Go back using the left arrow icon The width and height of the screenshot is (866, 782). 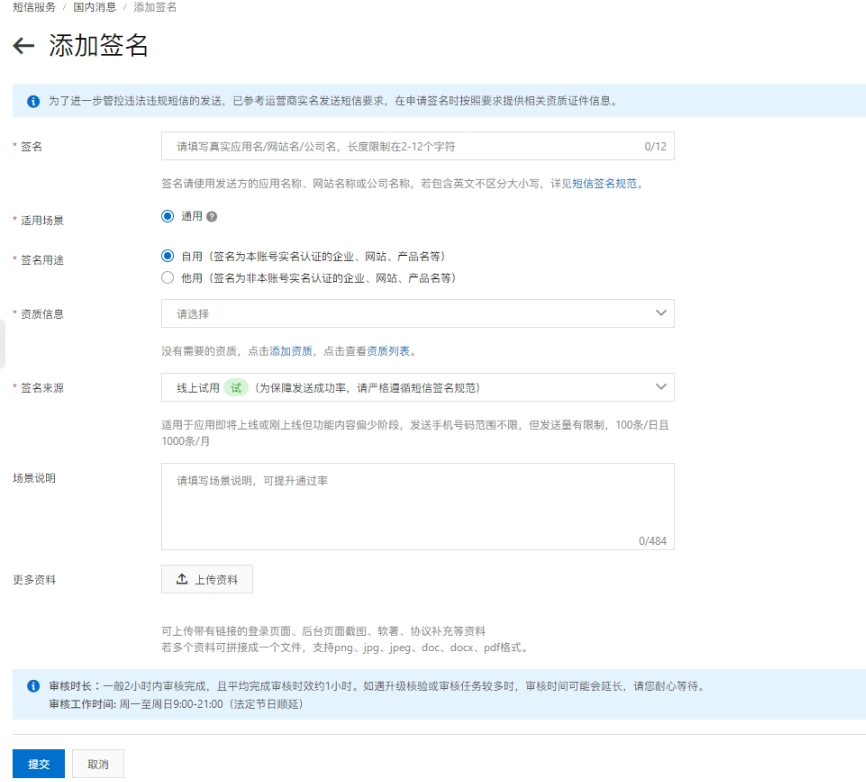[x=23, y=45]
